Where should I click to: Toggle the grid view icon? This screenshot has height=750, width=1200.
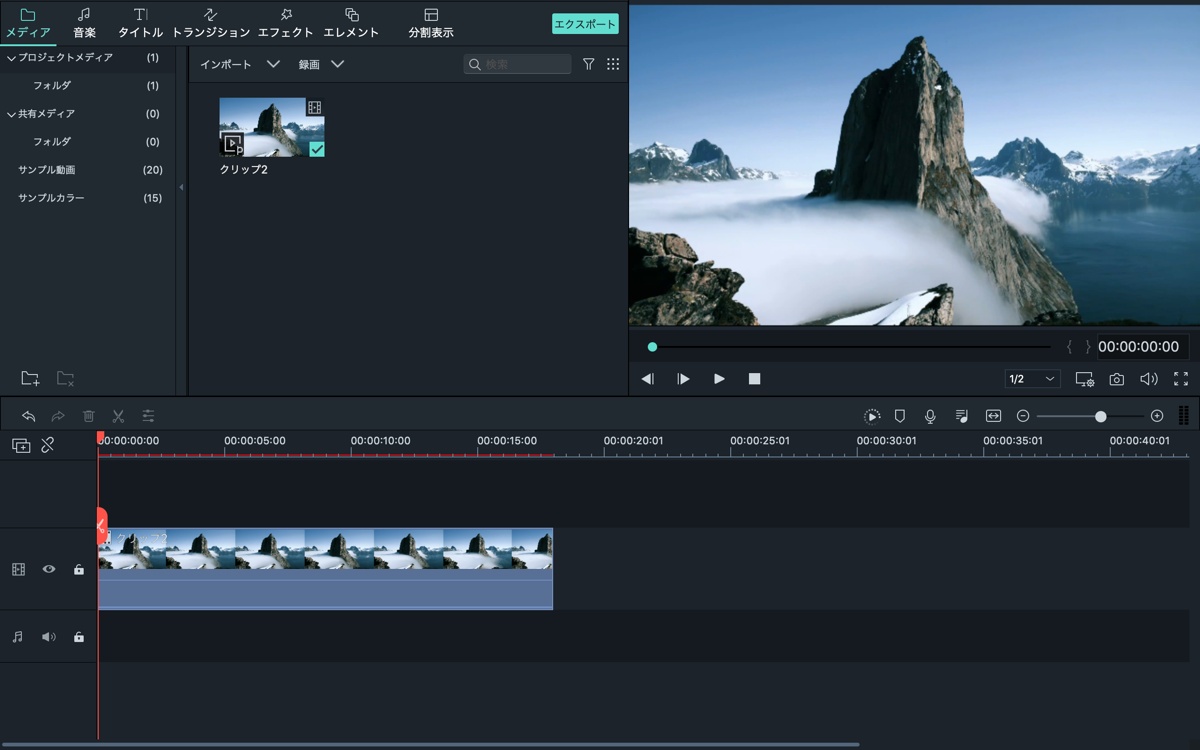(x=613, y=64)
